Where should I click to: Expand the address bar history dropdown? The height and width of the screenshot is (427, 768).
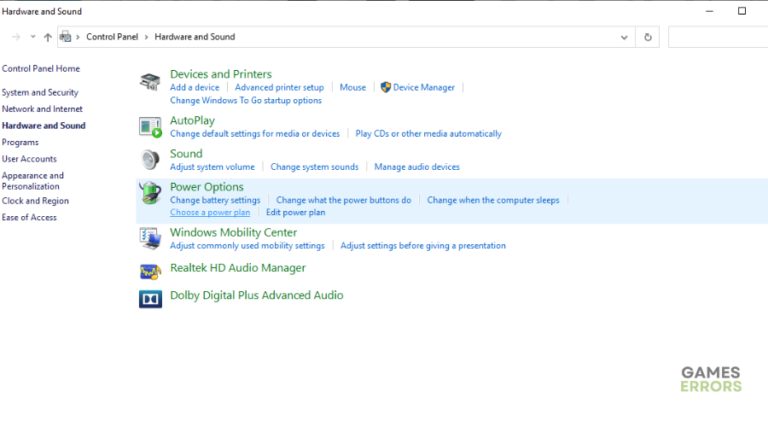coord(625,37)
